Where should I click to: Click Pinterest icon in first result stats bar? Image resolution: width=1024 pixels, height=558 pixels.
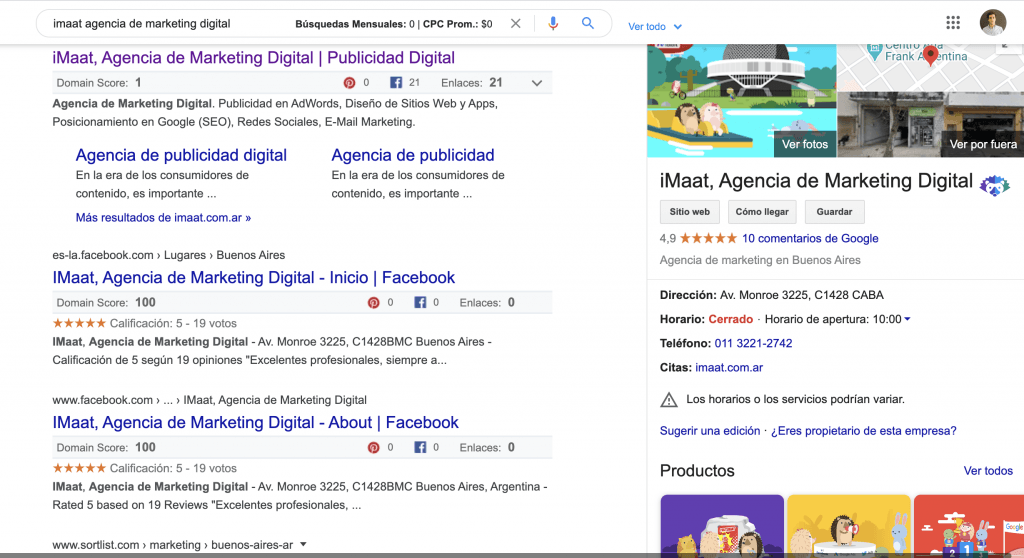(x=349, y=83)
